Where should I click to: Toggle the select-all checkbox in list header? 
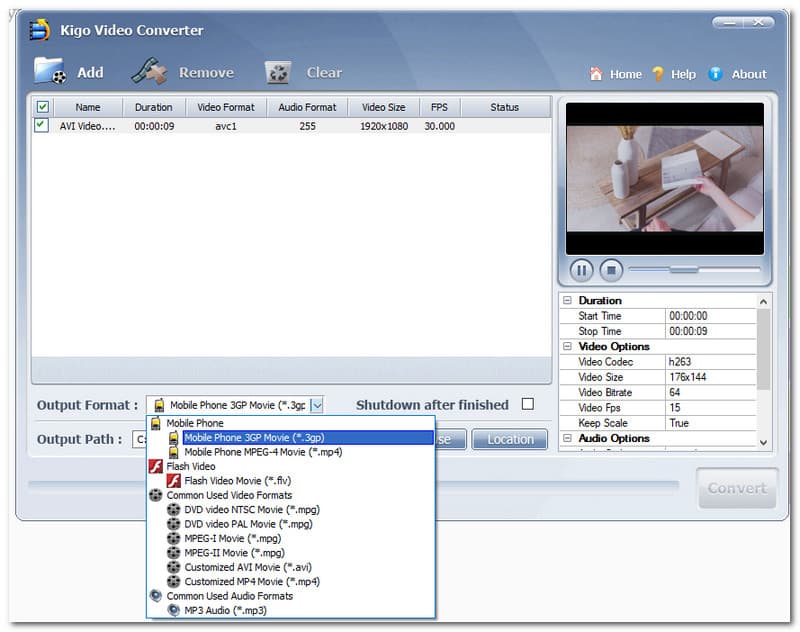point(42,107)
